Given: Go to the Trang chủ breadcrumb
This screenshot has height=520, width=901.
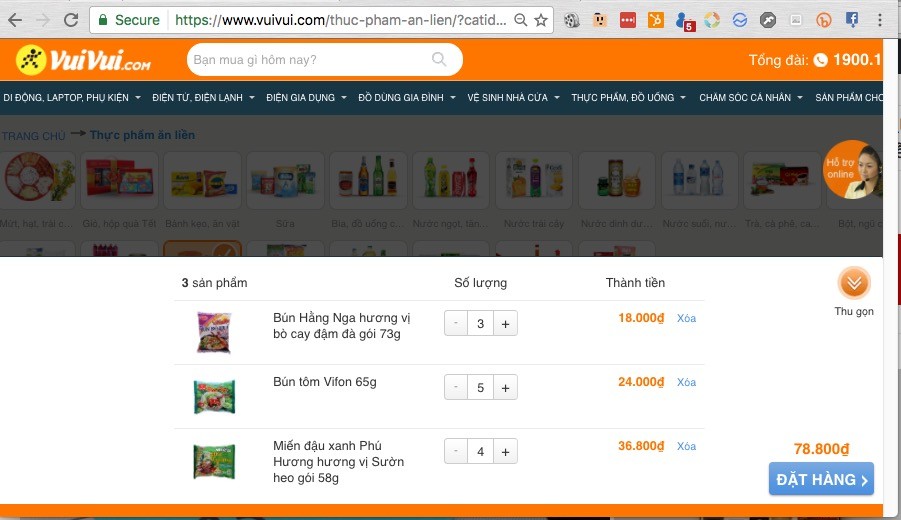Looking at the screenshot, I should [x=33, y=136].
